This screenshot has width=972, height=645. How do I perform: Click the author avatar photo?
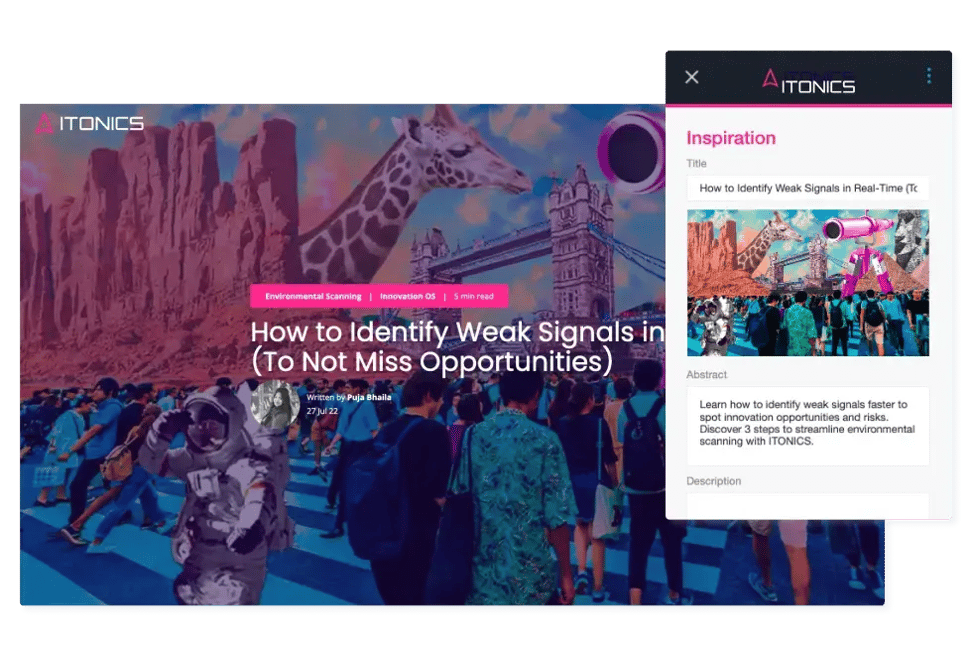[273, 404]
